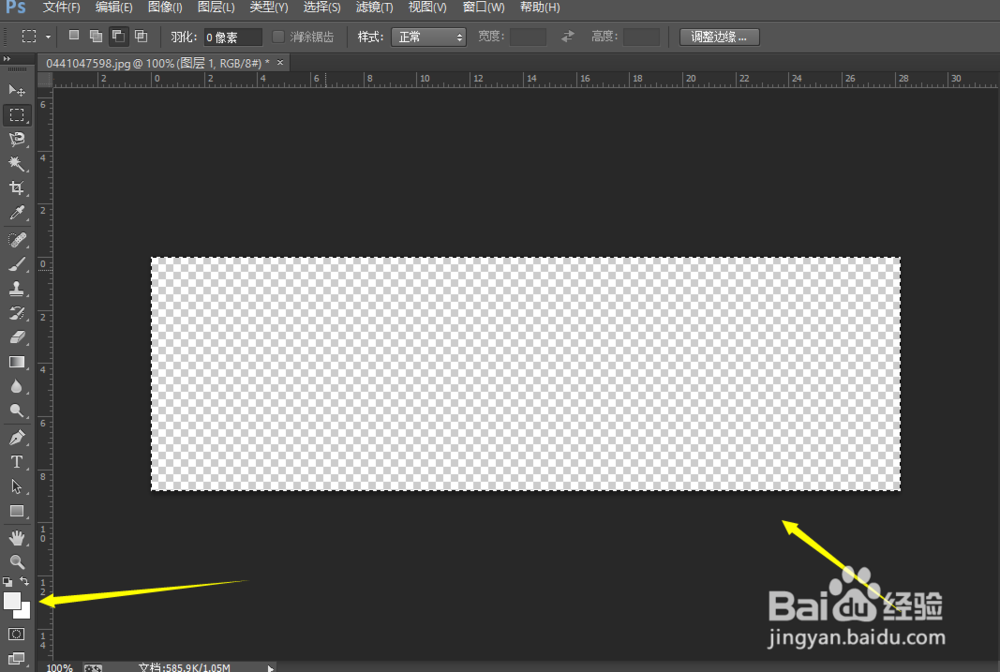
Task: Open the 图像(I) menu
Action: (x=165, y=8)
